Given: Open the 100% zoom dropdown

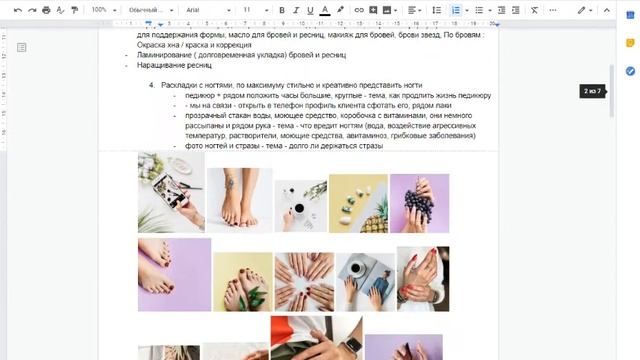Looking at the screenshot, I should point(104,10).
